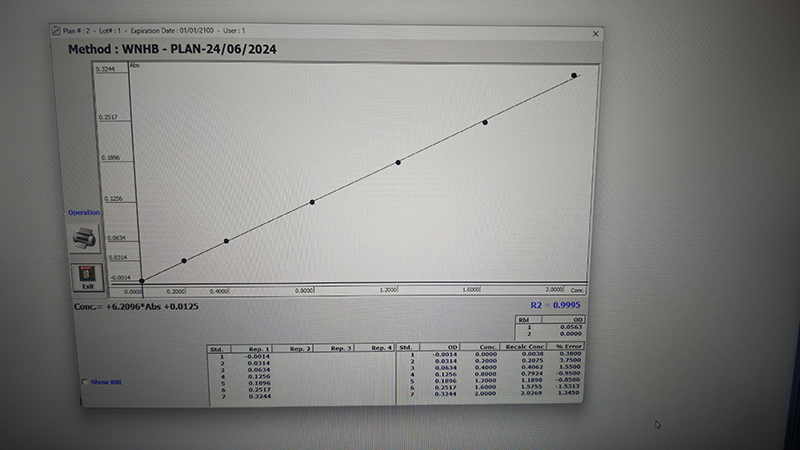Click the Abs axis label at the graph top
The image size is (800, 450).
(135, 65)
